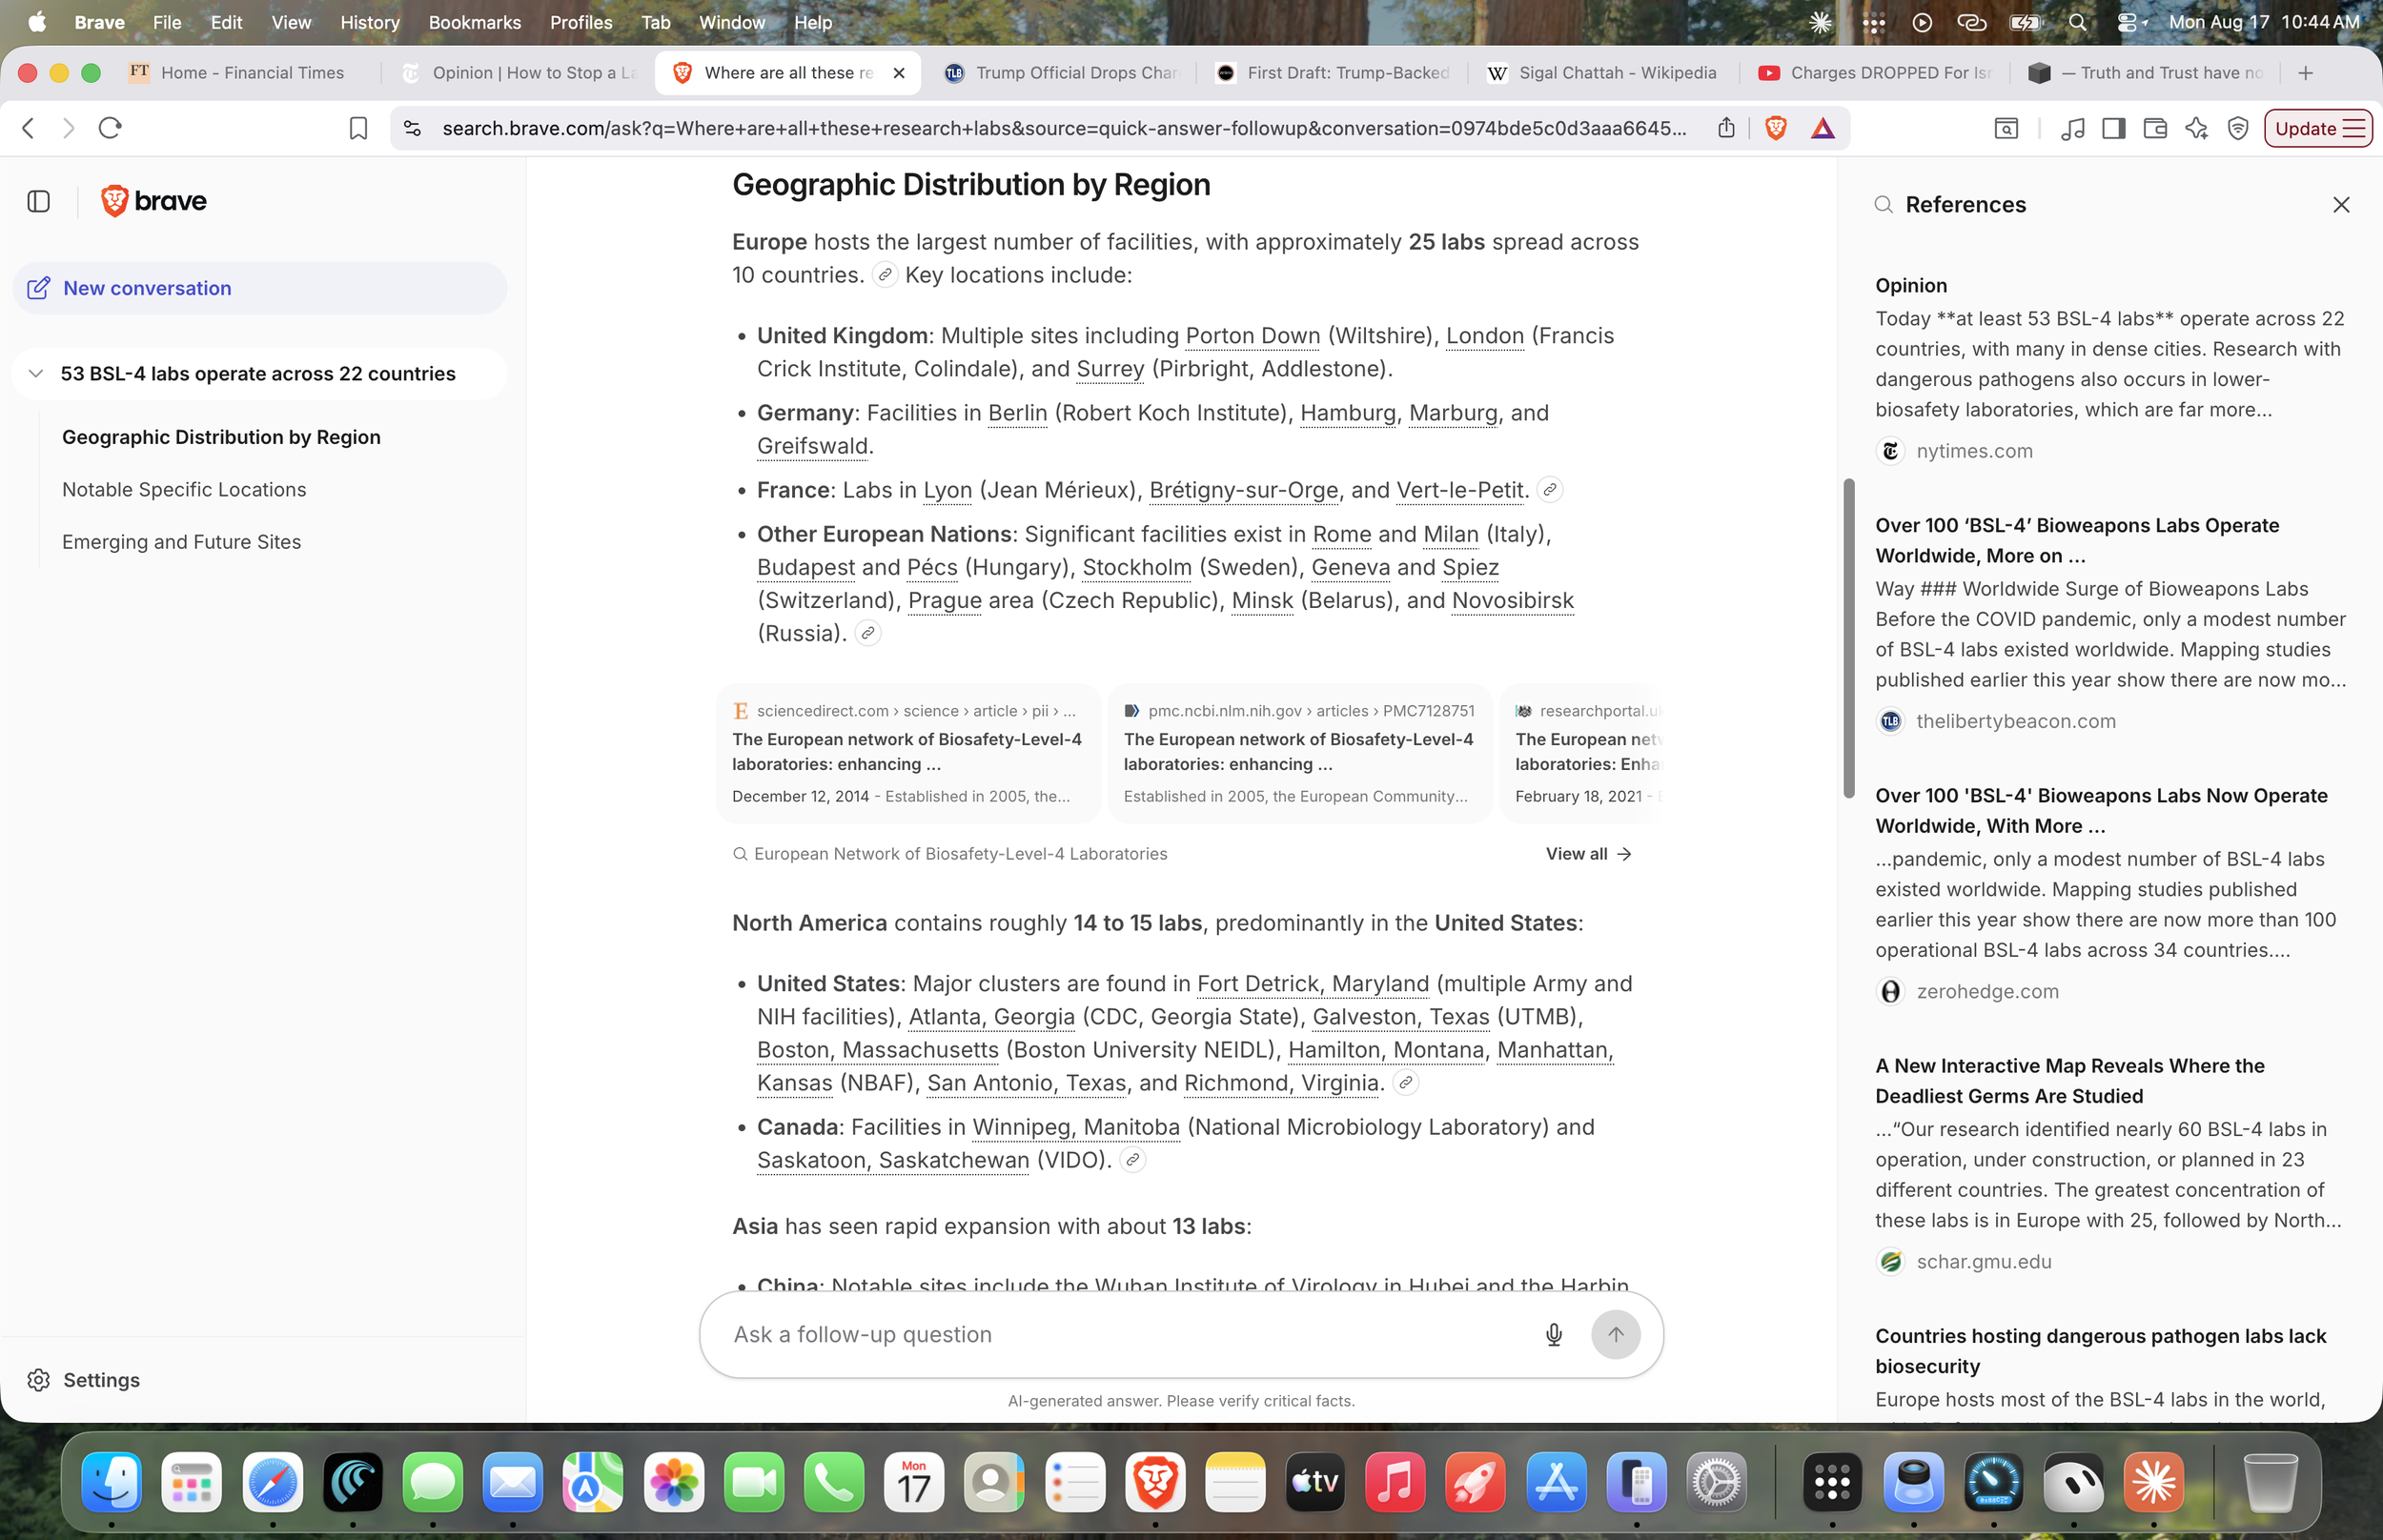Search 'European Network of Biosafety-Level-4 Laboratories' query
Screen dimensions: 2383x1540
coord(950,854)
